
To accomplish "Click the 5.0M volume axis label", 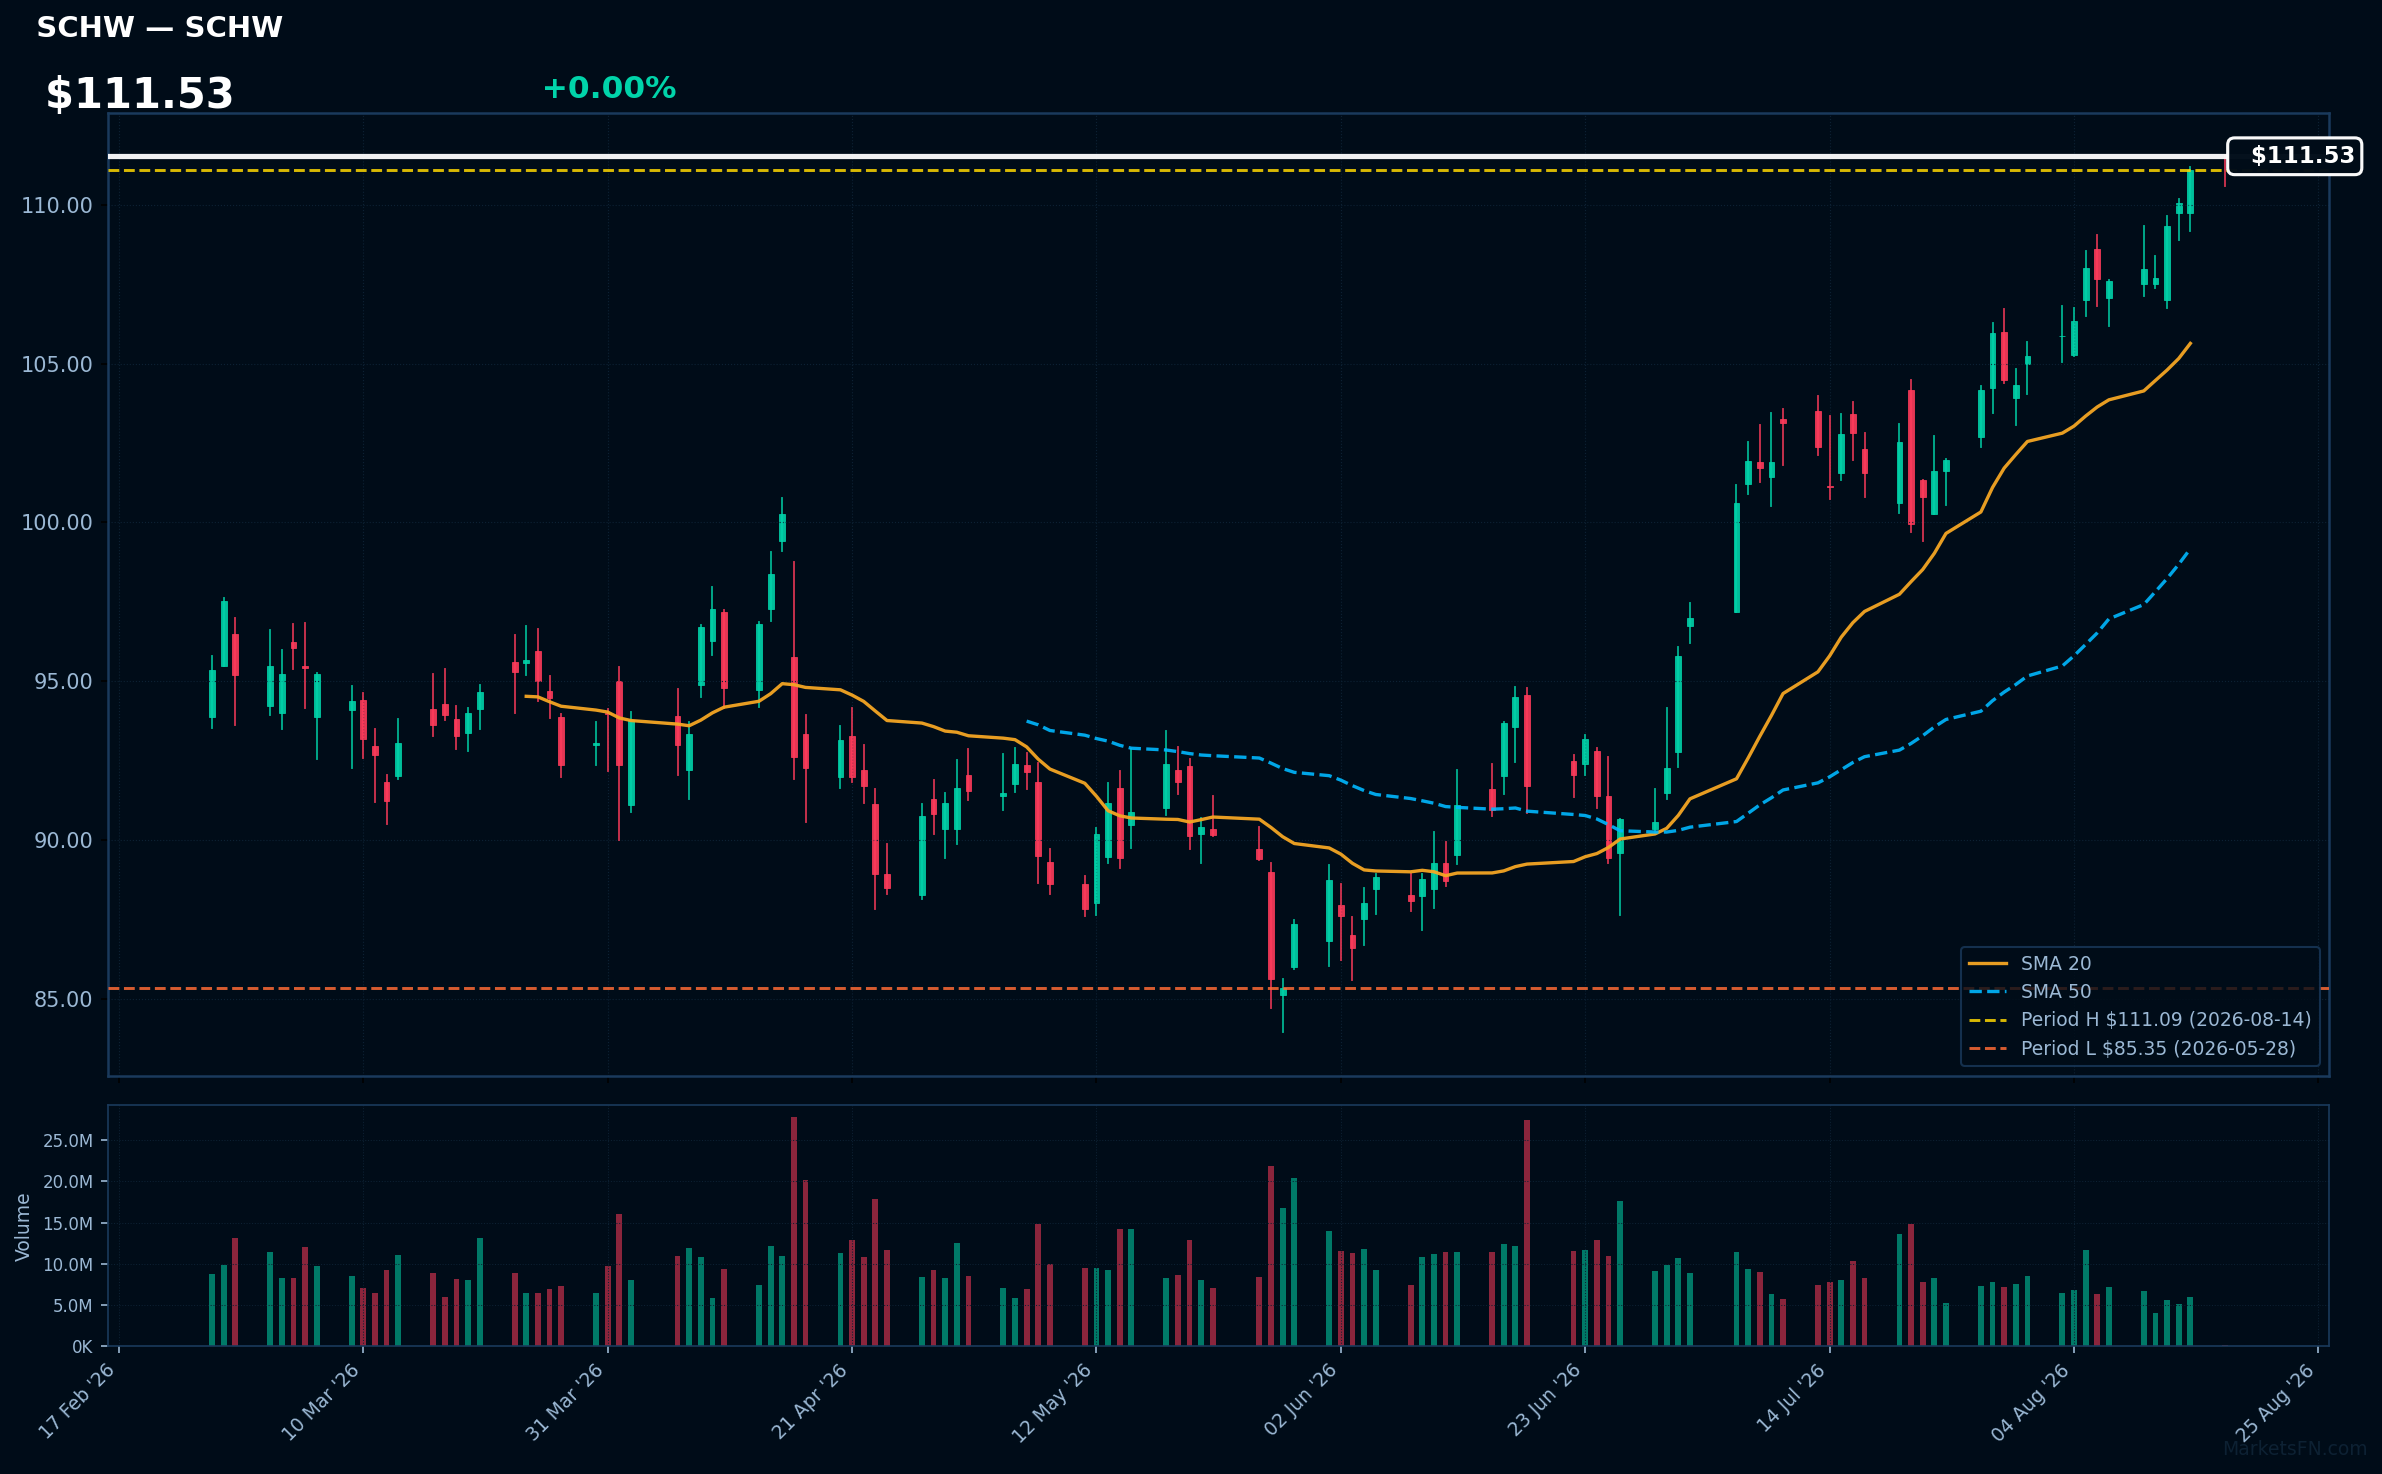I will (x=73, y=1306).
